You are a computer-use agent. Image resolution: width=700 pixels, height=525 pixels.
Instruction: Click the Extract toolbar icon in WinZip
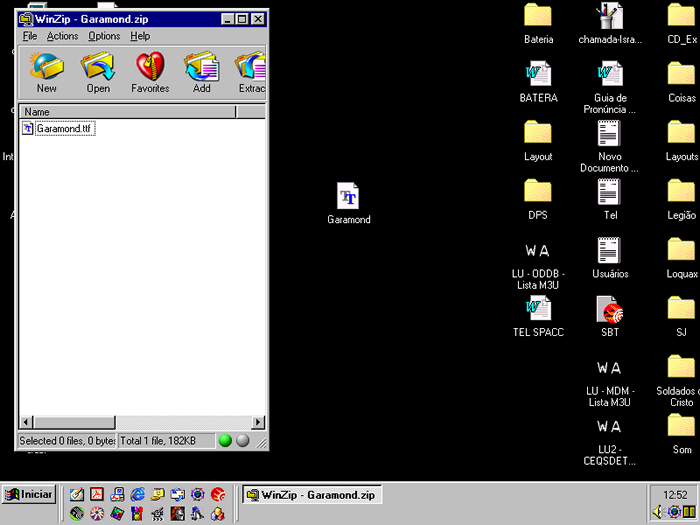(x=251, y=71)
